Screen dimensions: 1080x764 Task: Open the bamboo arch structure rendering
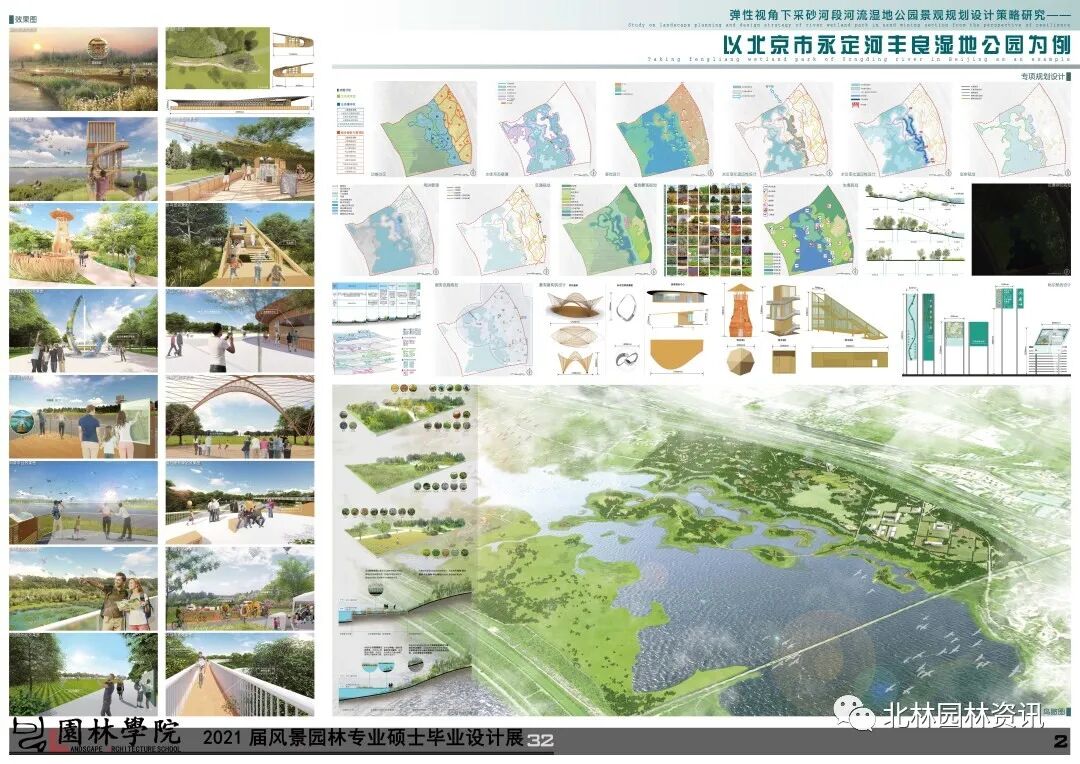240,417
